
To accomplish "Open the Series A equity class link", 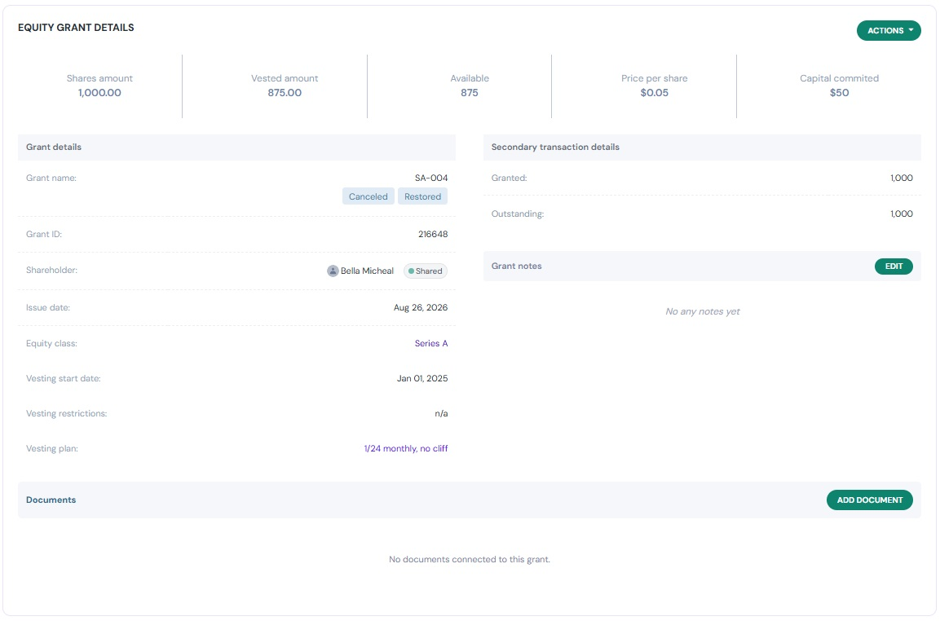I will (431, 343).
